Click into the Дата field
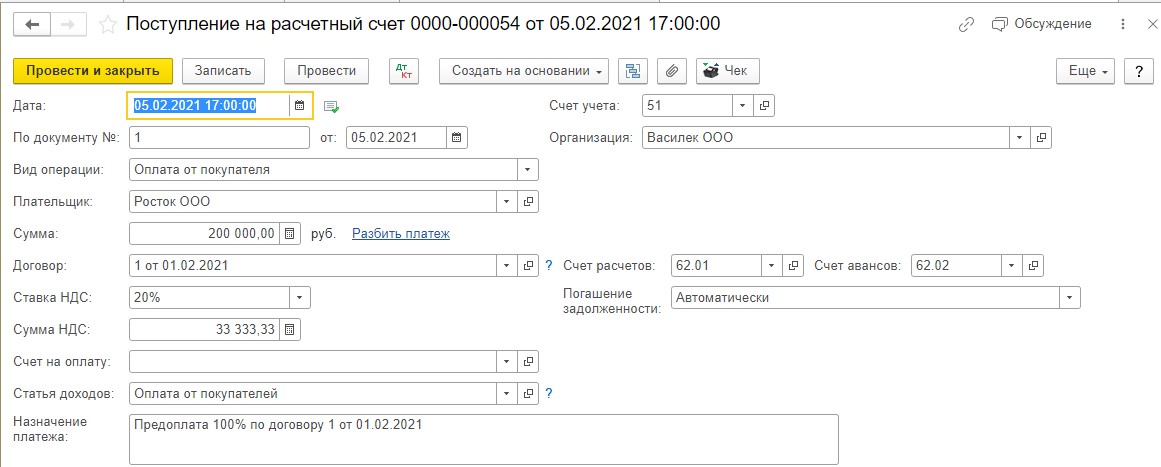The height and width of the screenshot is (467, 1161). [x=208, y=106]
